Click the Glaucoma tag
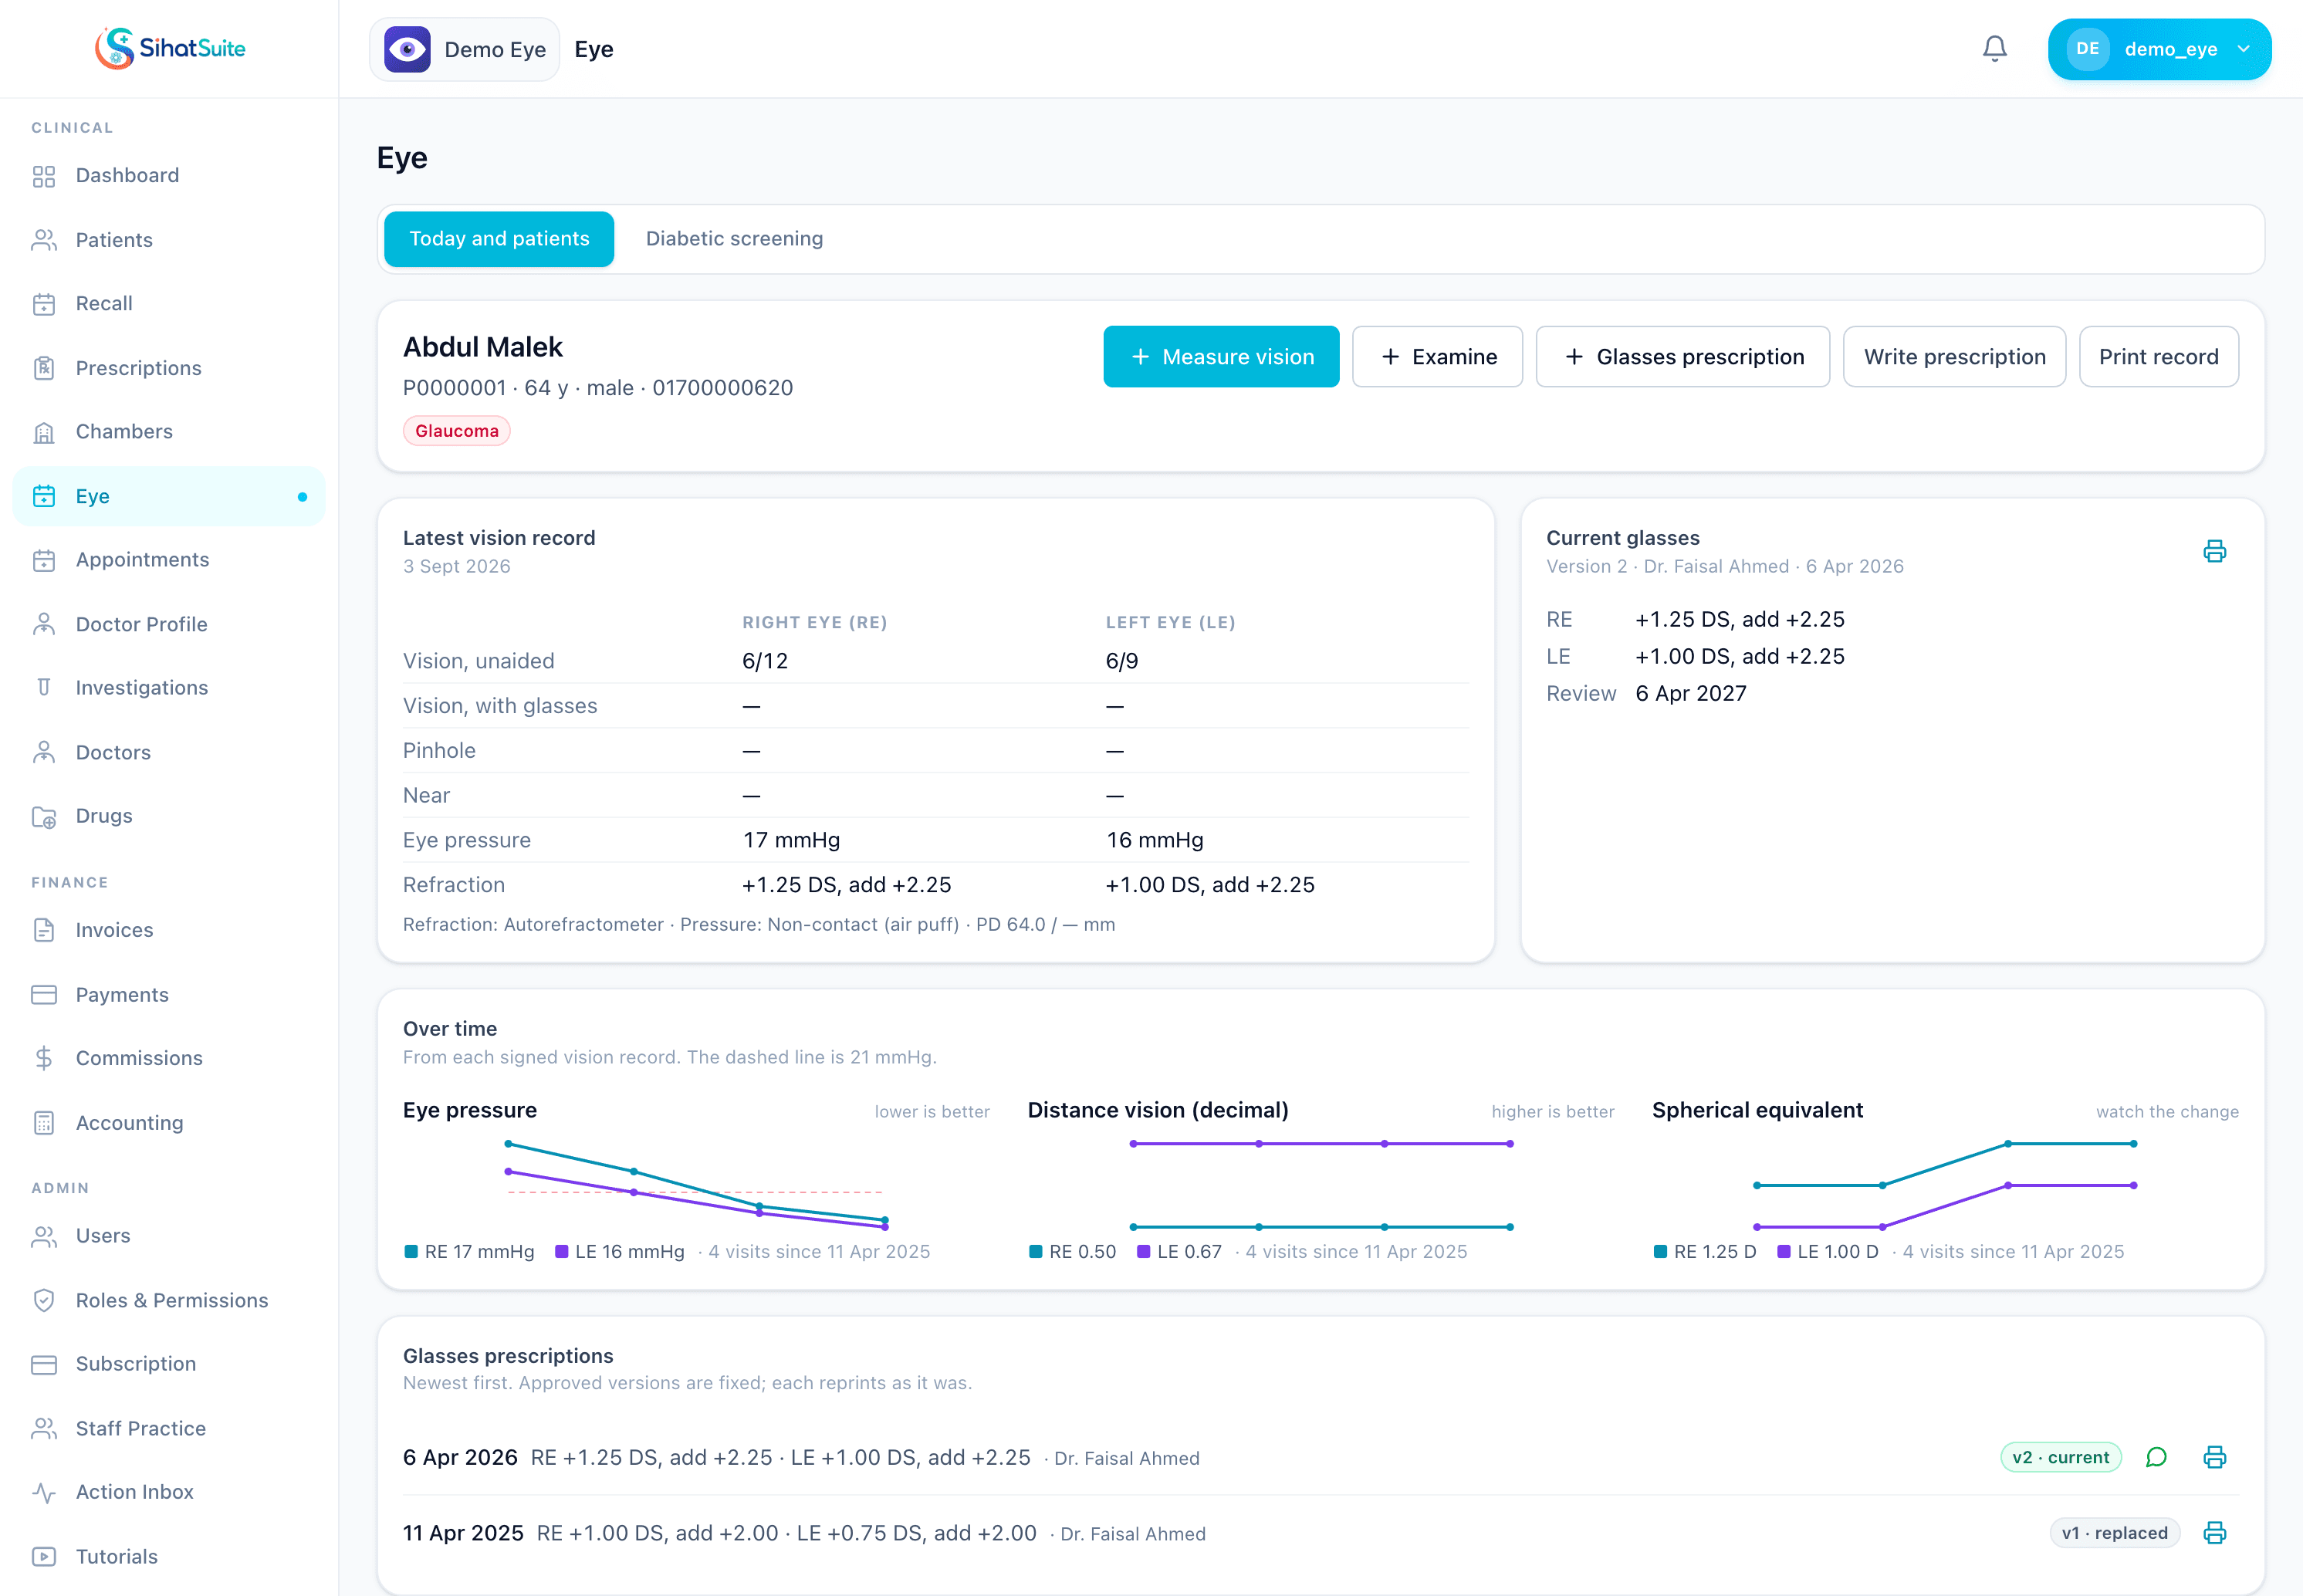The width and height of the screenshot is (2303, 1596). click(457, 431)
